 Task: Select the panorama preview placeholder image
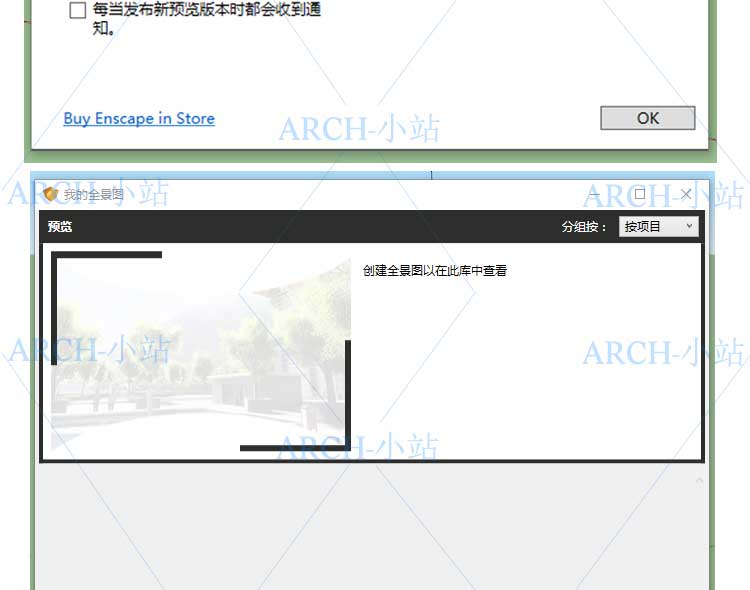(x=200, y=350)
